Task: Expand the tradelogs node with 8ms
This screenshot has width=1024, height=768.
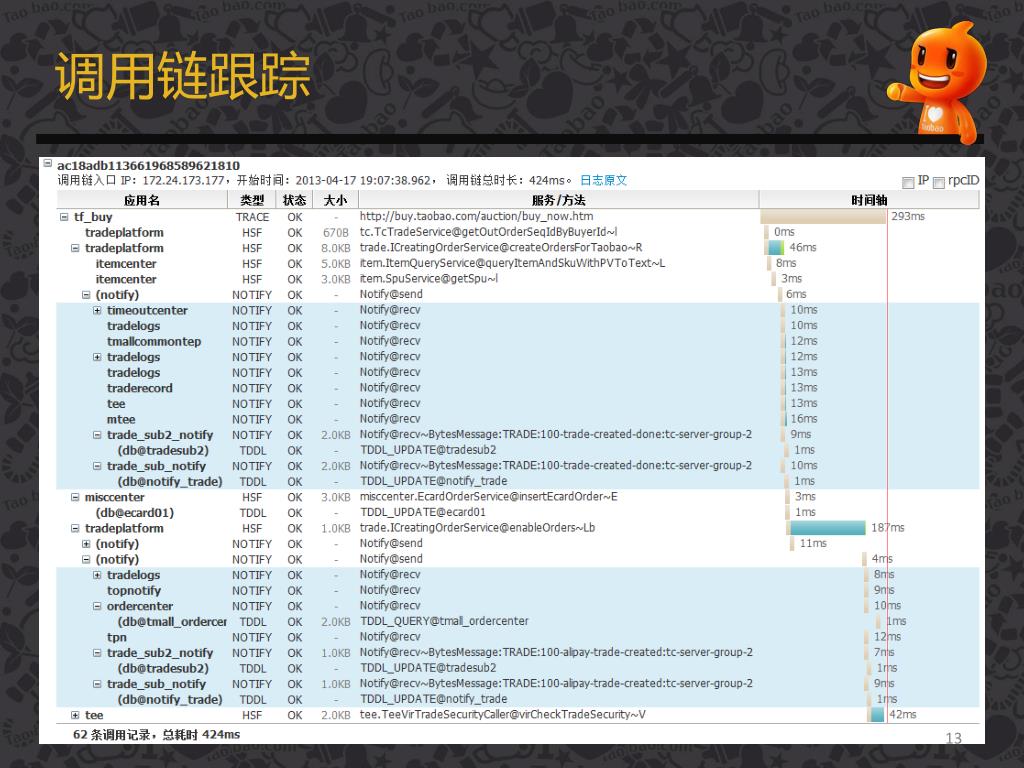Action: click(x=97, y=575)
